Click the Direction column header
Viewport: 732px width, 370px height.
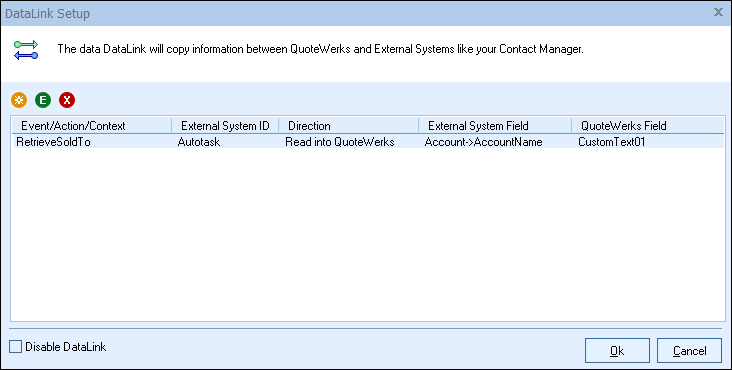(348, 126)
